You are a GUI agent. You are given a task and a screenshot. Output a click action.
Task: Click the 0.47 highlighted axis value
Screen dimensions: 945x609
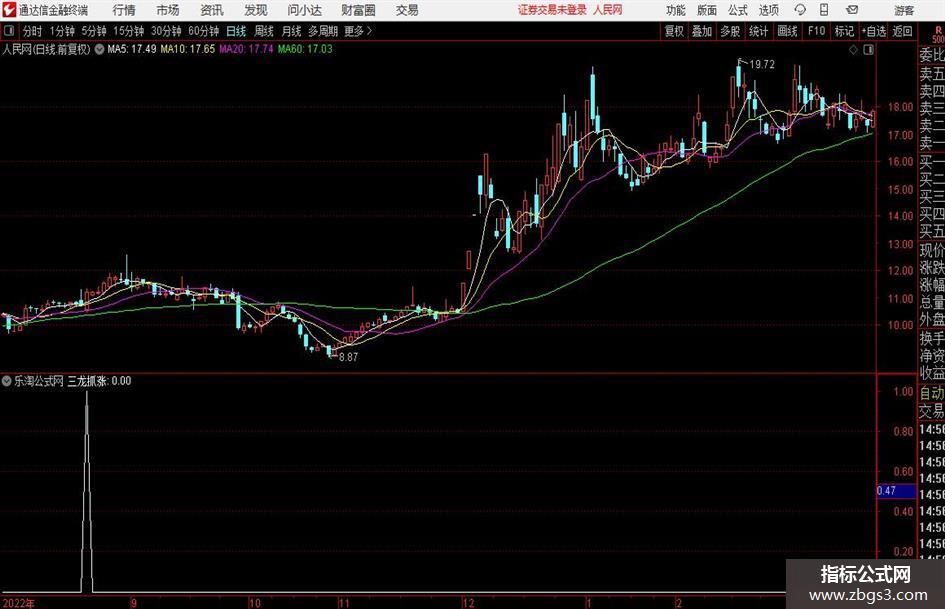click(896, 491)
